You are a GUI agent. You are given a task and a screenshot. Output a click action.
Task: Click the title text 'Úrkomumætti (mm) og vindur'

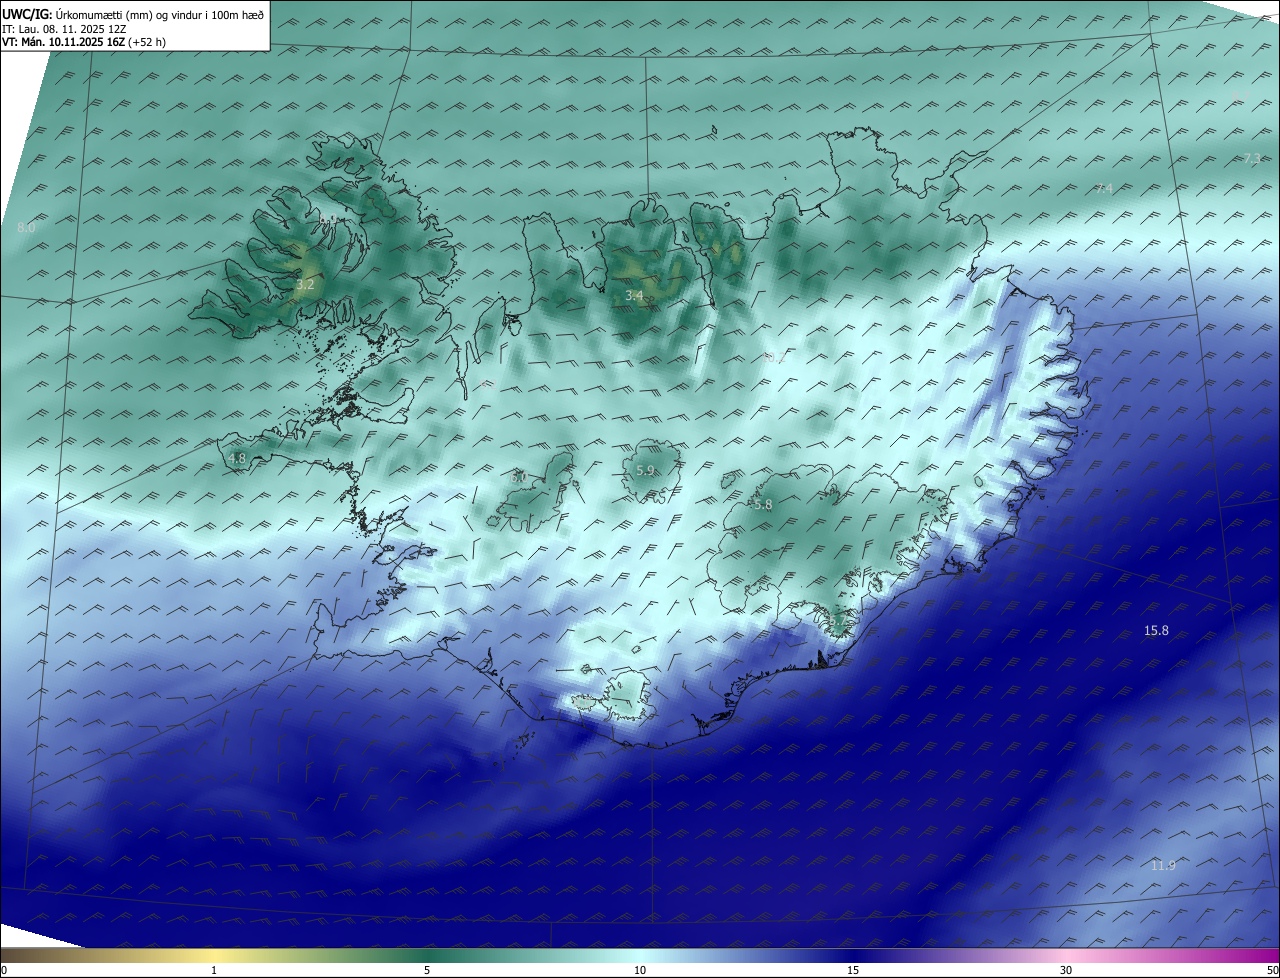coord(127,14)
